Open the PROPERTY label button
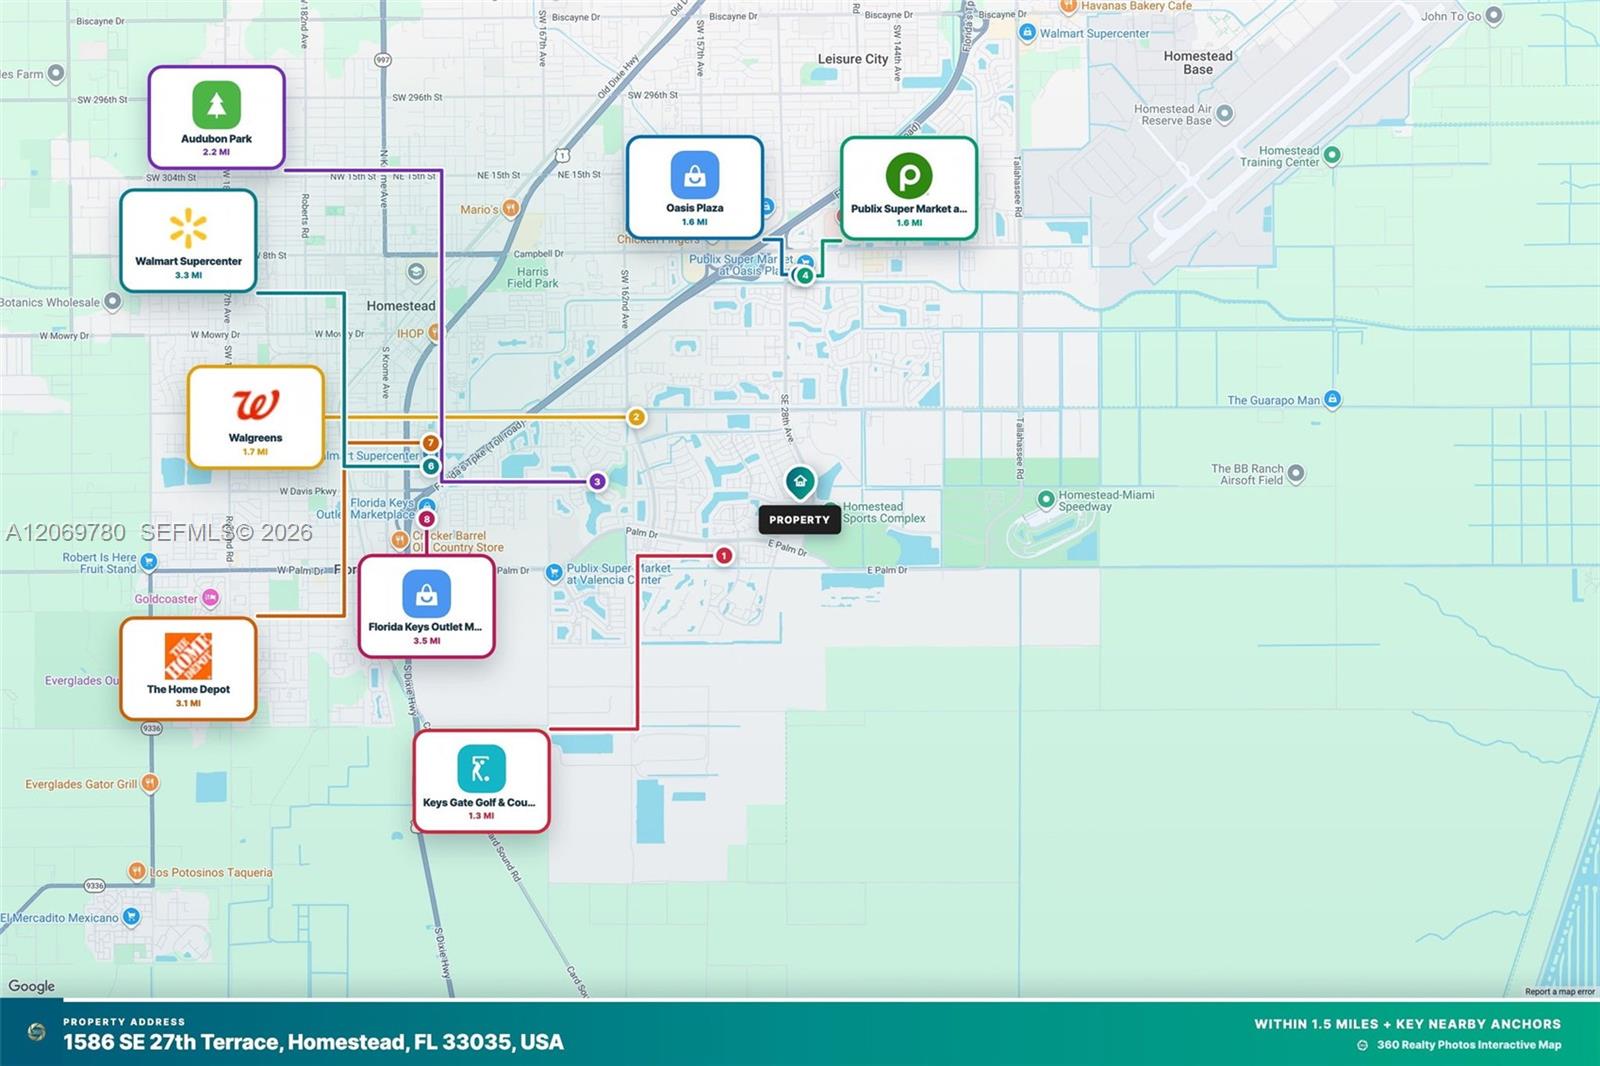Viewport: 1600px width, 1066px height. [800, 520]
